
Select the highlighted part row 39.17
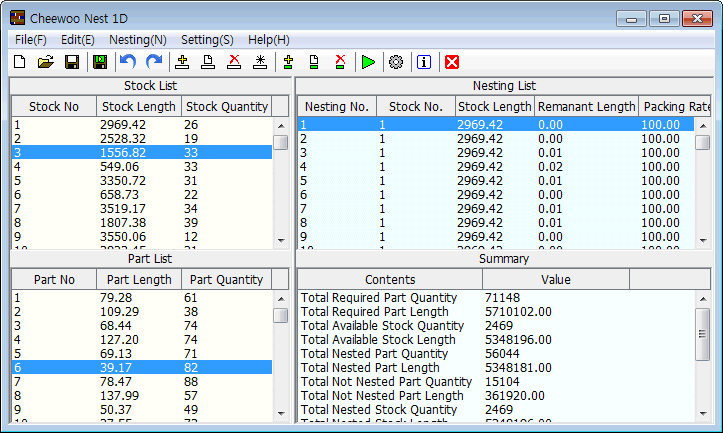(142, 368)
